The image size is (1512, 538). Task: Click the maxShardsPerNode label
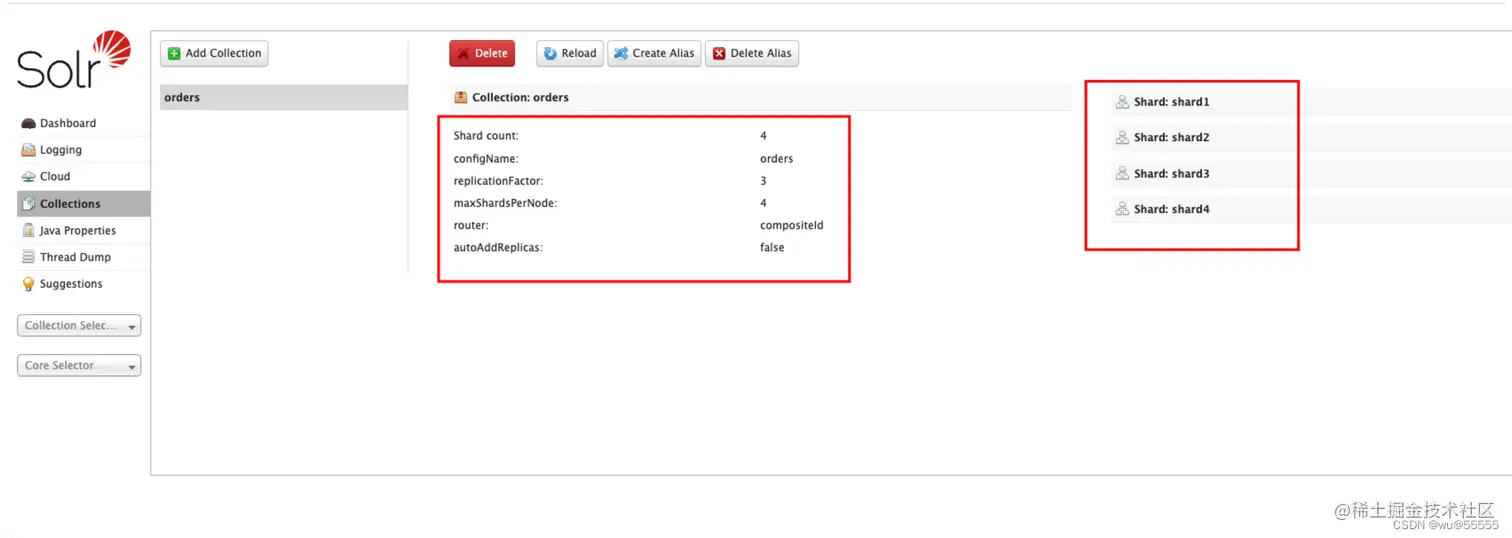pyautogui.click(x=505, y=204)
